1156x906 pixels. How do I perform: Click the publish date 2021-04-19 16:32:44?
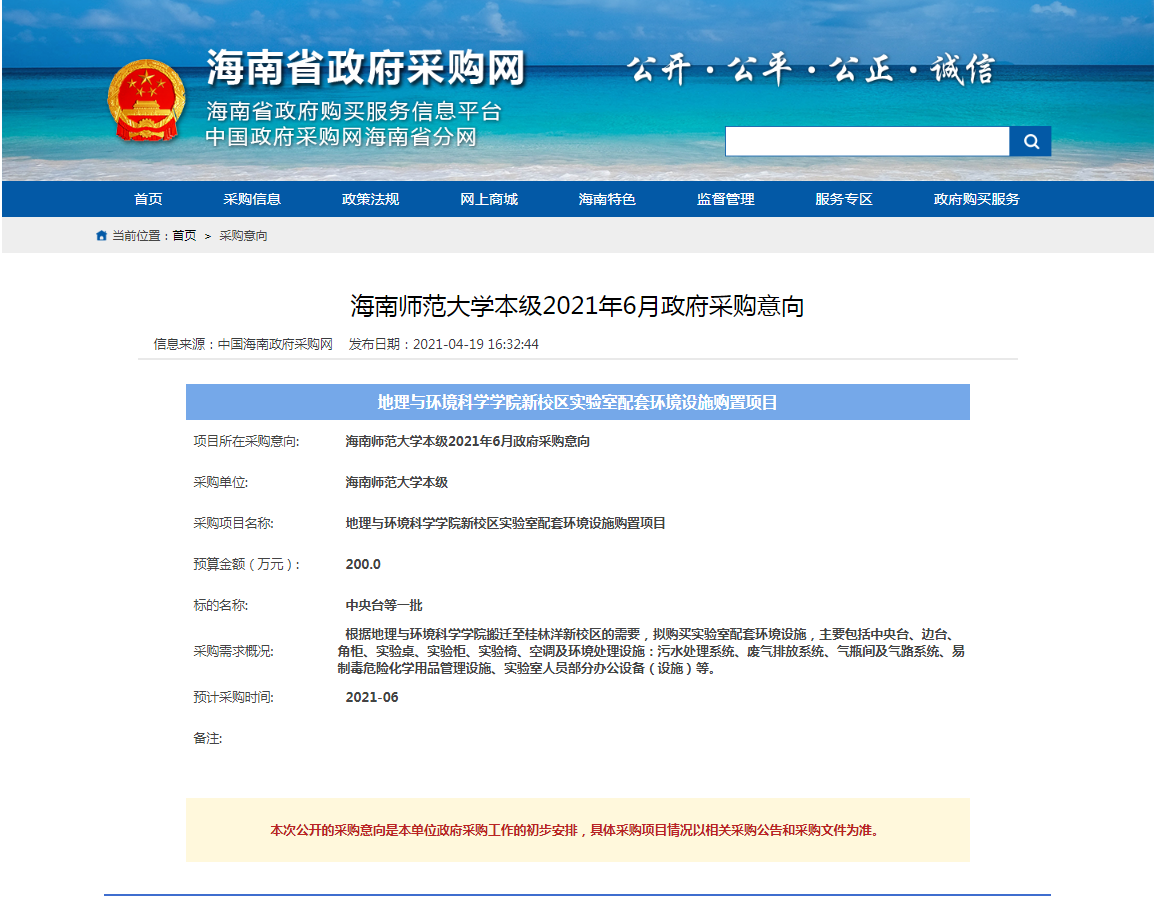476,344
